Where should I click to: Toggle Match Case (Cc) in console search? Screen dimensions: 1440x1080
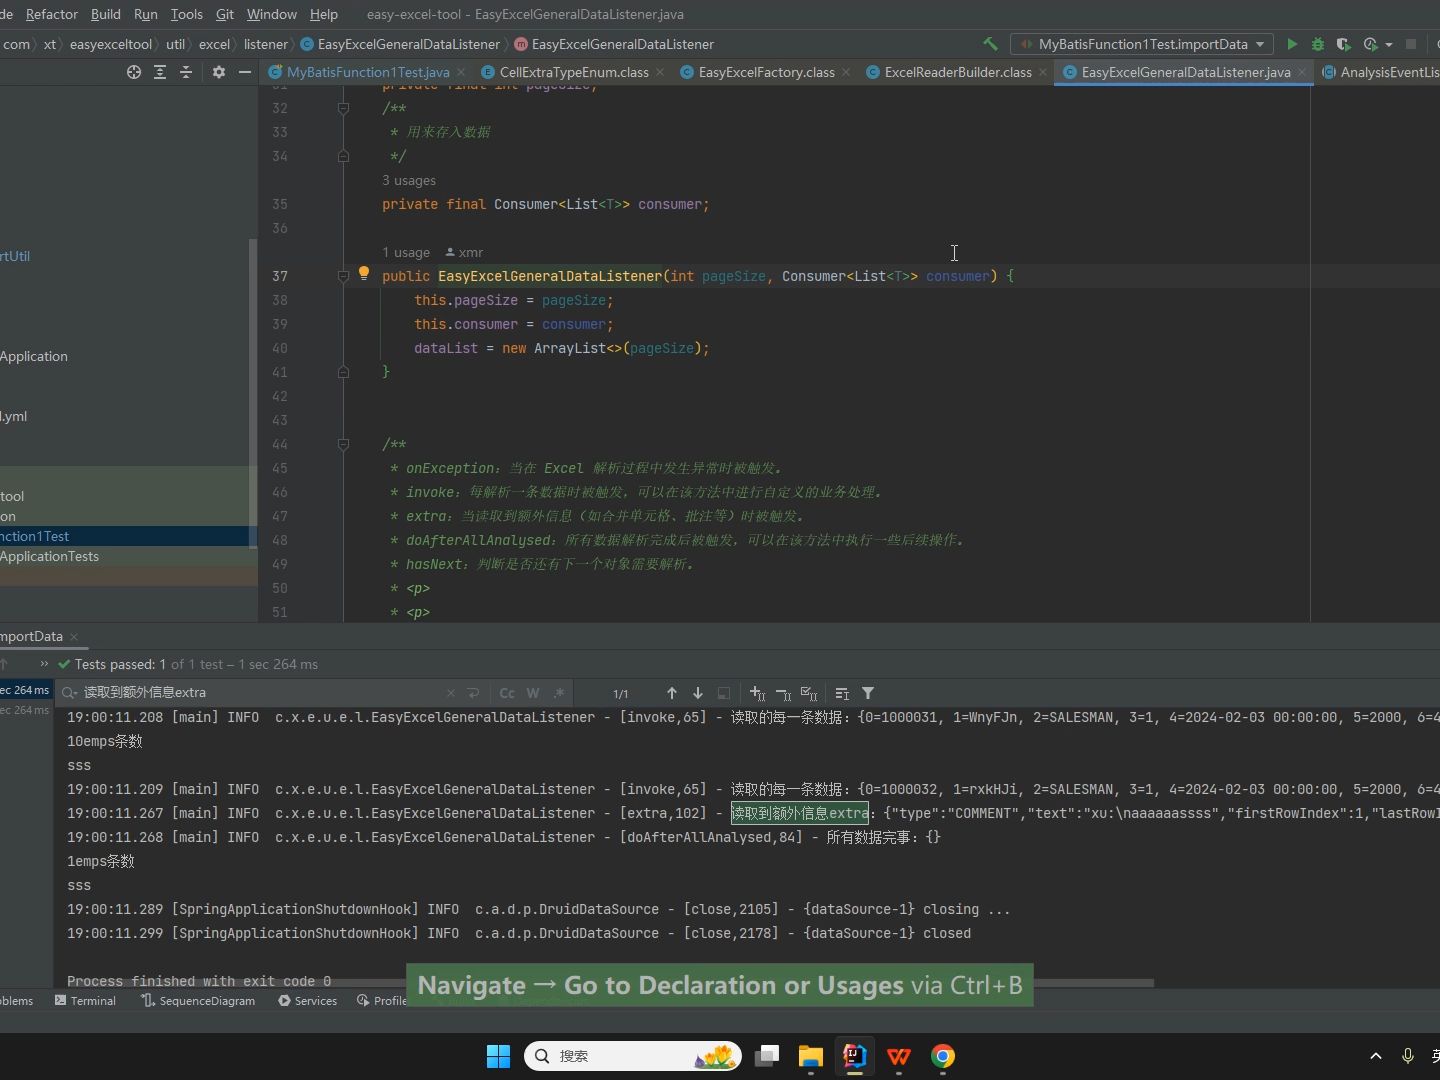[x=507, y=693]
